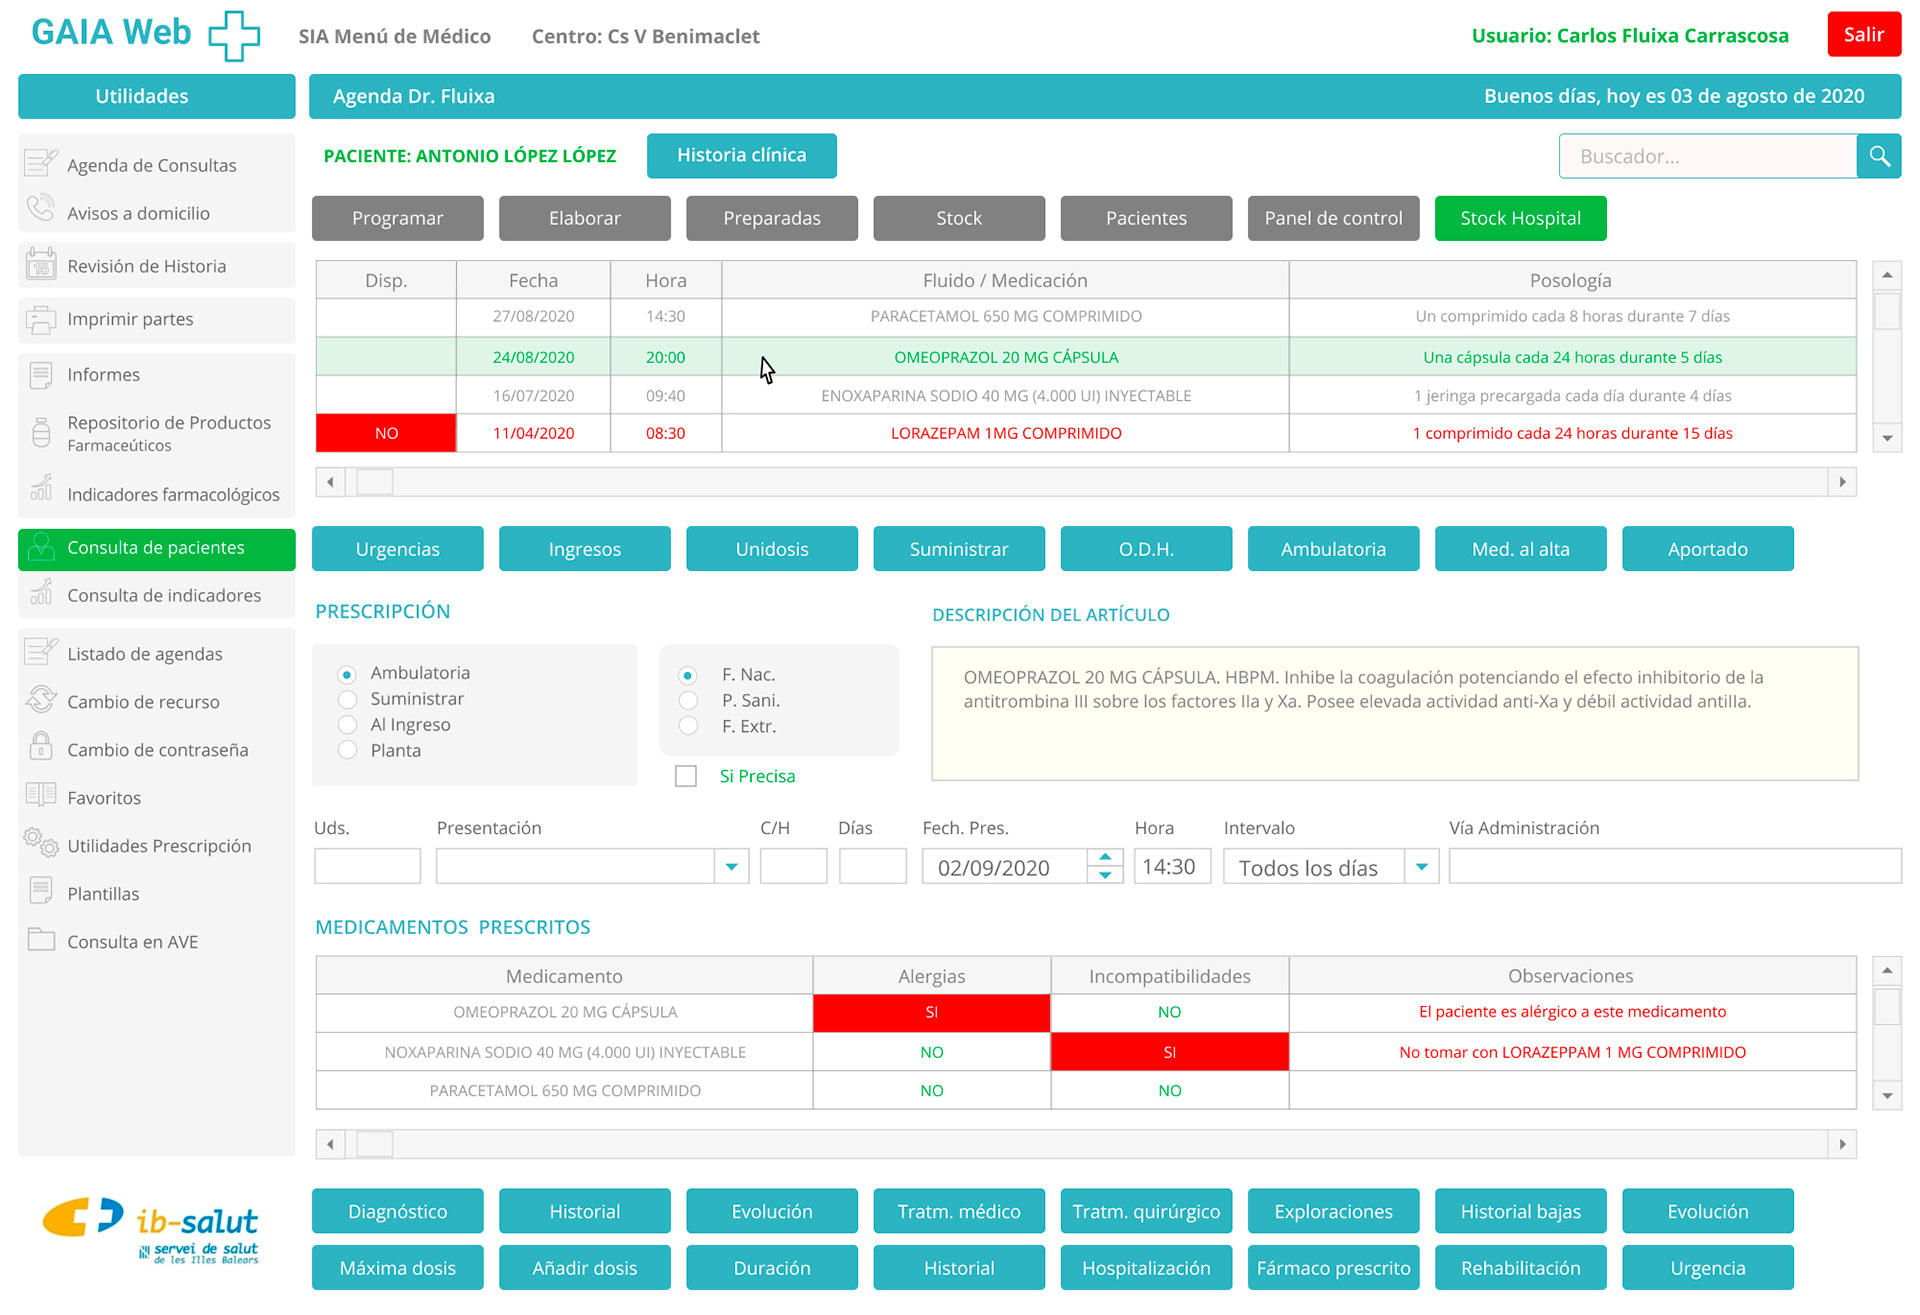Select the P. Sani. radio option
Viewport: 1920px width, 1315px height.
[x=688, y=700]
